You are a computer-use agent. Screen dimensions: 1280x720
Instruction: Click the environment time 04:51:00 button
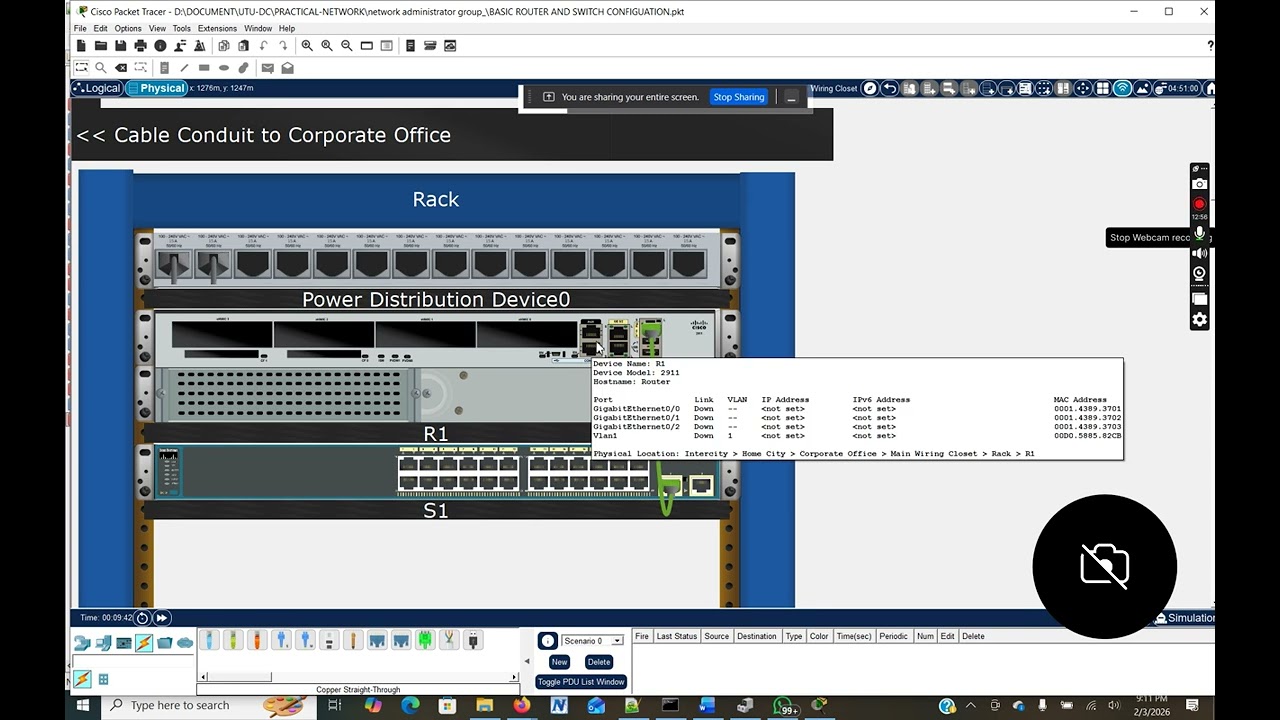[x=1177, y=88]
